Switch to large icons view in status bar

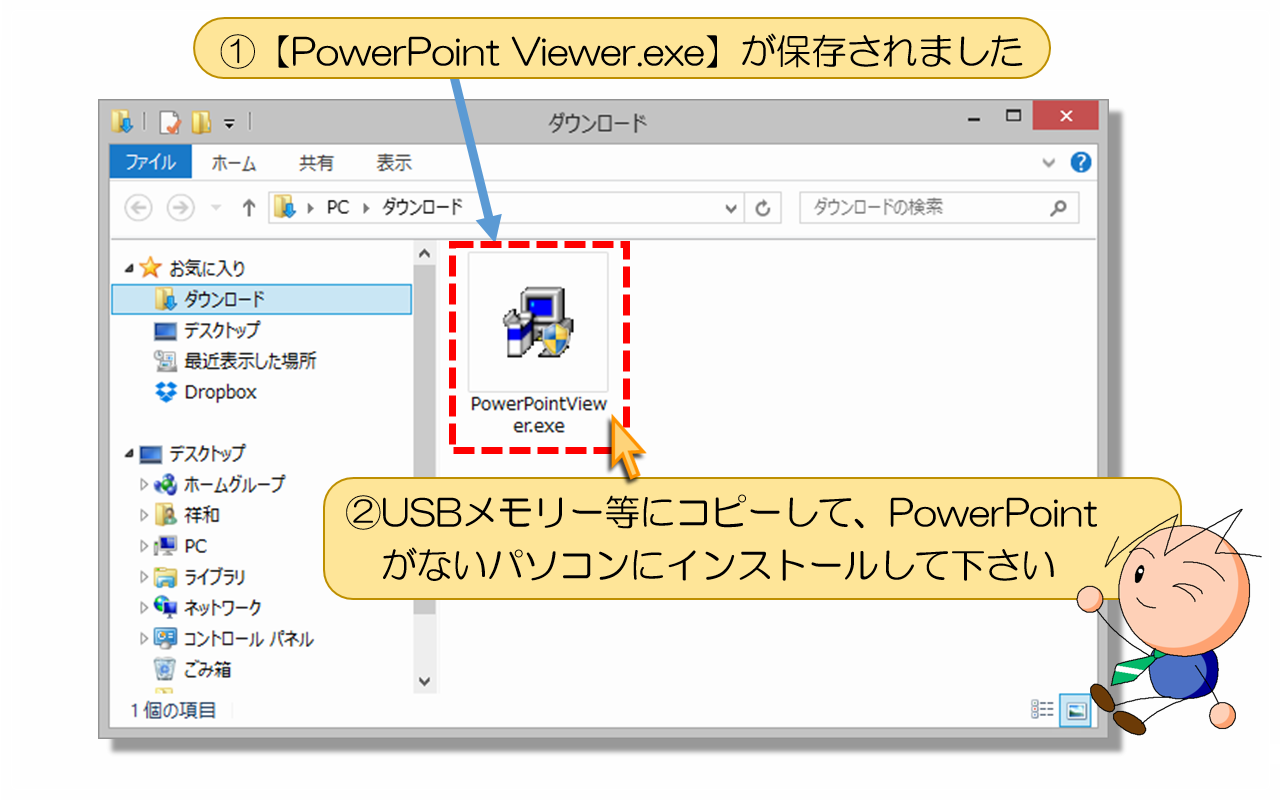(x=1075, y=710)
